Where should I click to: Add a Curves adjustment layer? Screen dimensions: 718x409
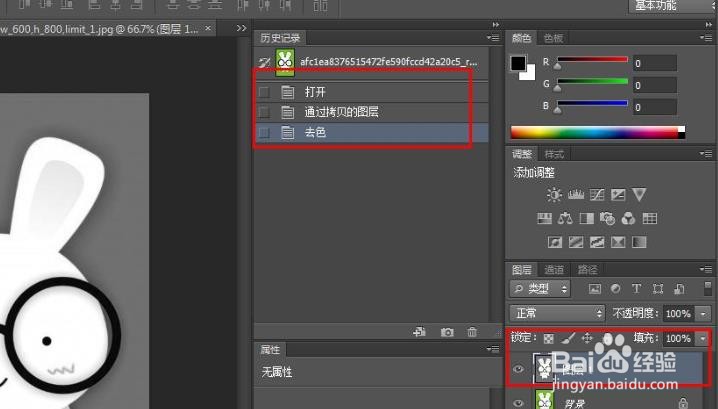click(x=597, y=195)
